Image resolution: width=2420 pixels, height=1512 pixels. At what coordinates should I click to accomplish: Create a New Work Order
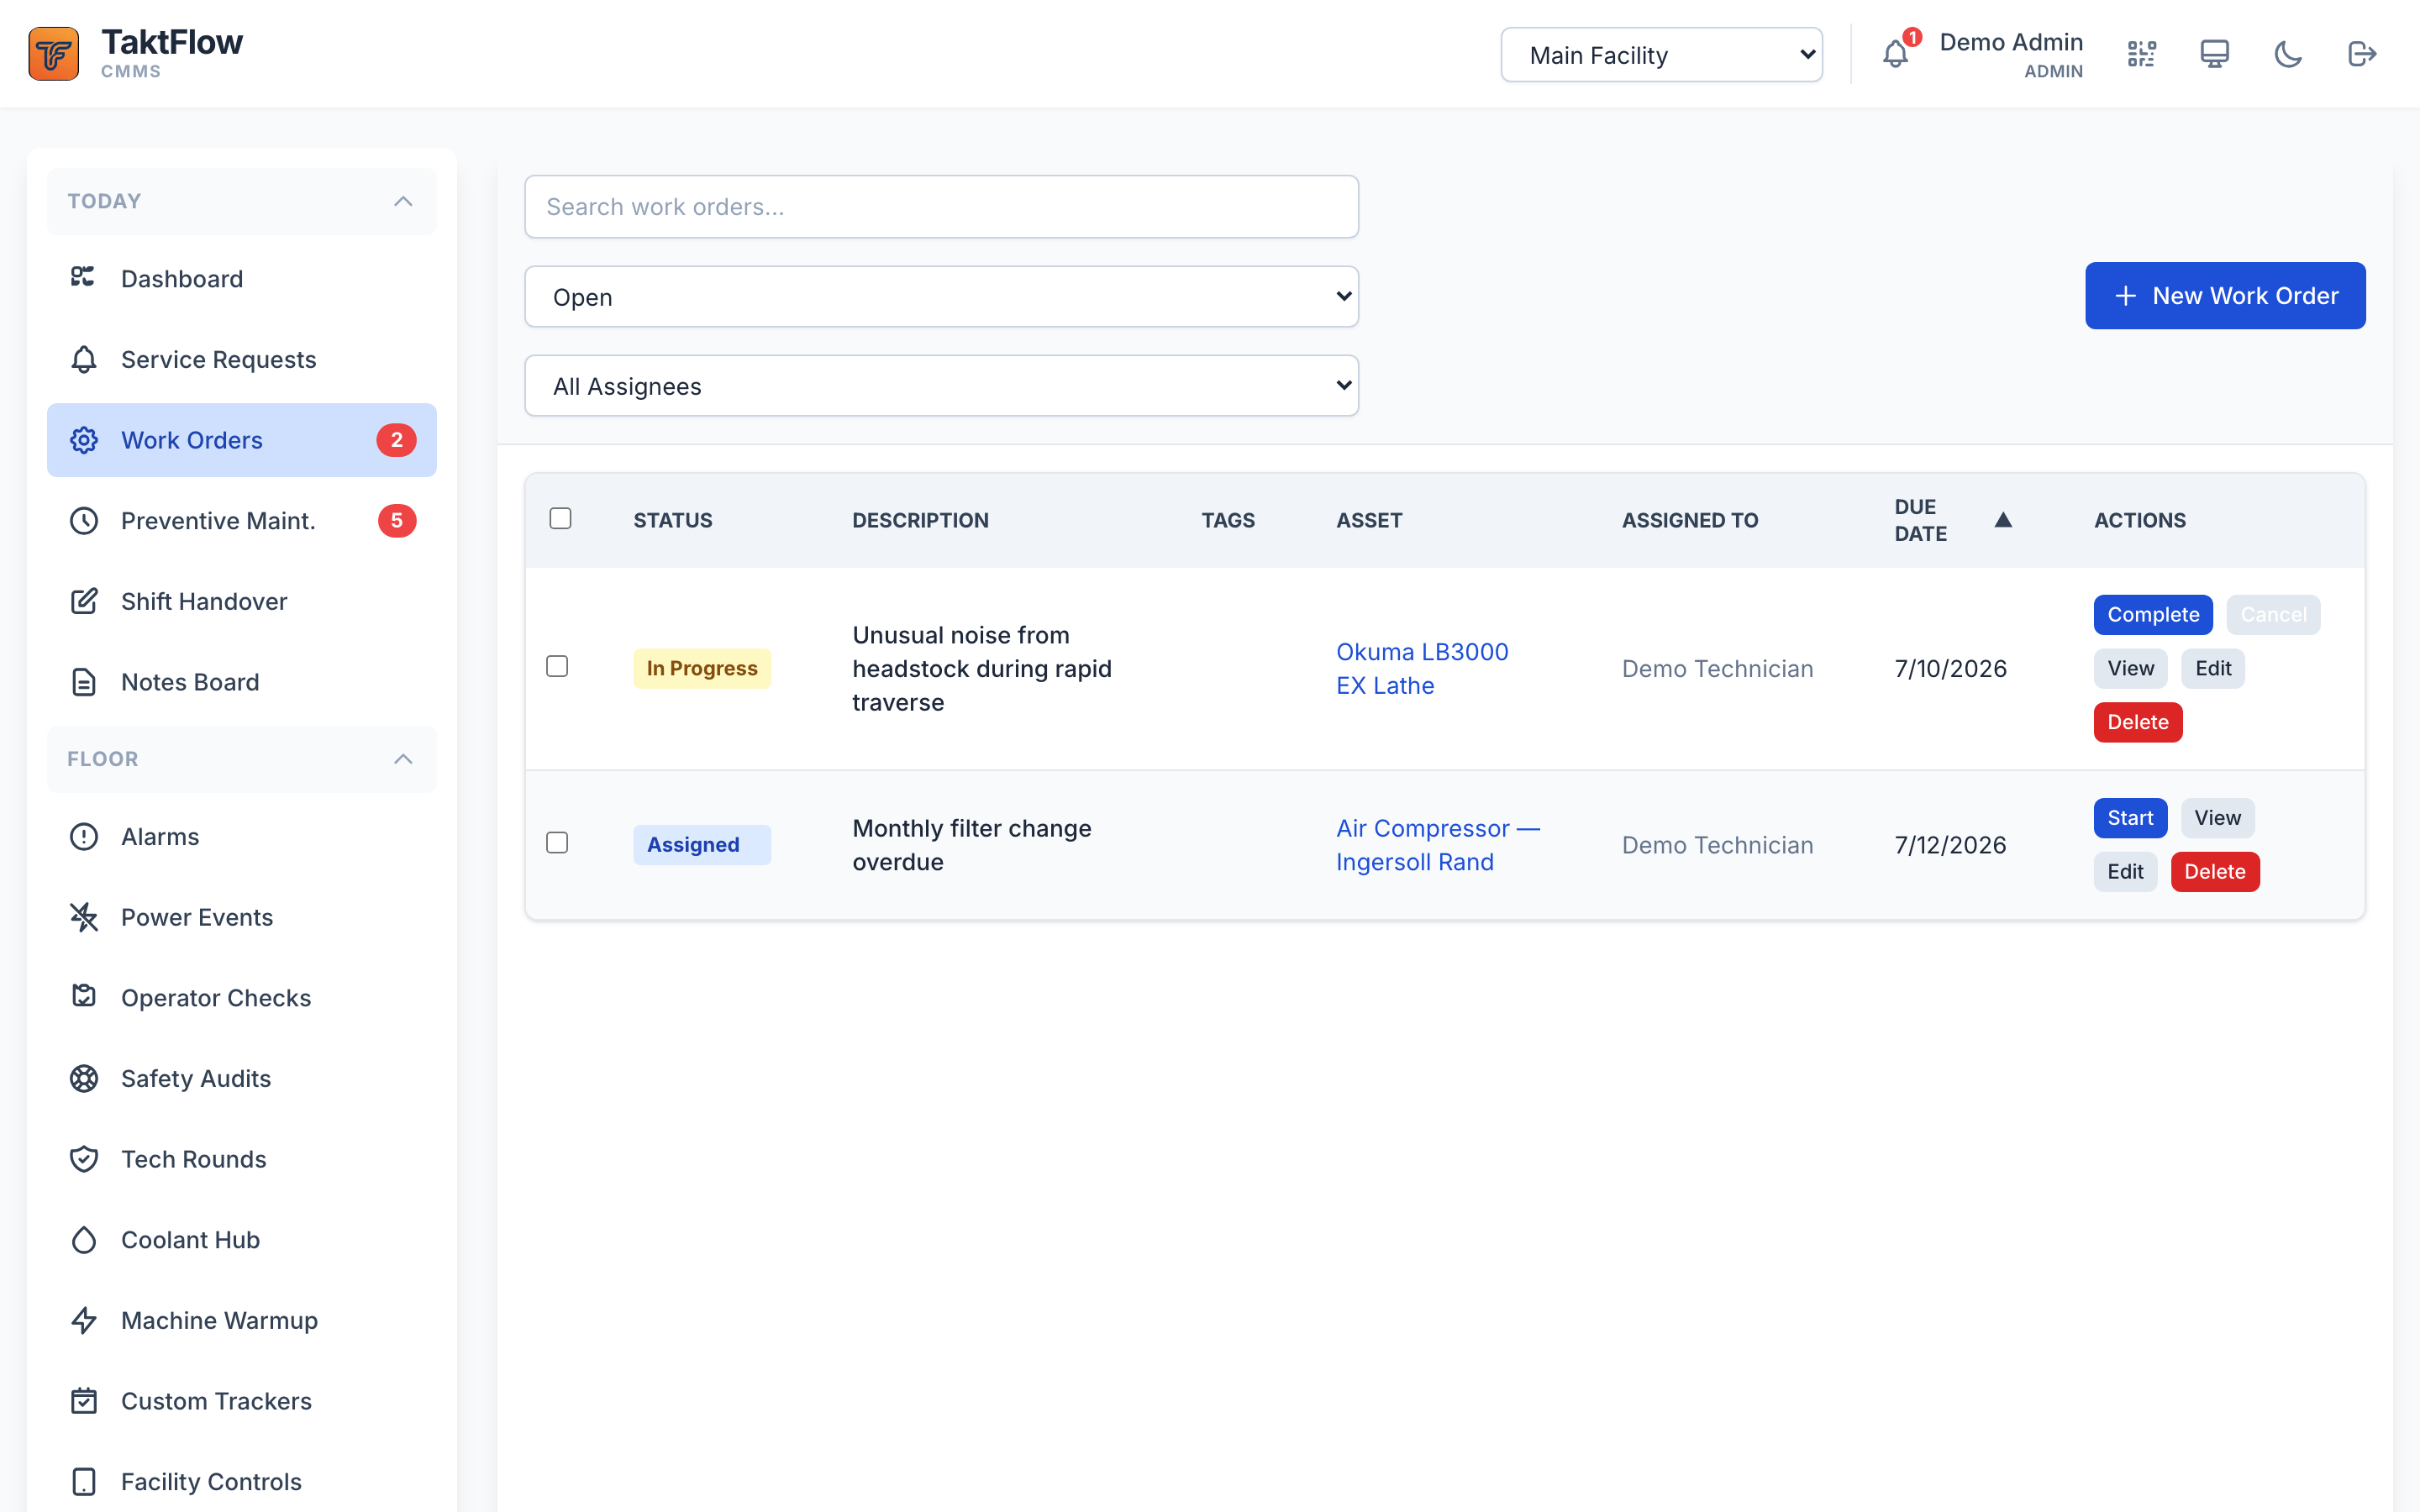[2225, 296]
